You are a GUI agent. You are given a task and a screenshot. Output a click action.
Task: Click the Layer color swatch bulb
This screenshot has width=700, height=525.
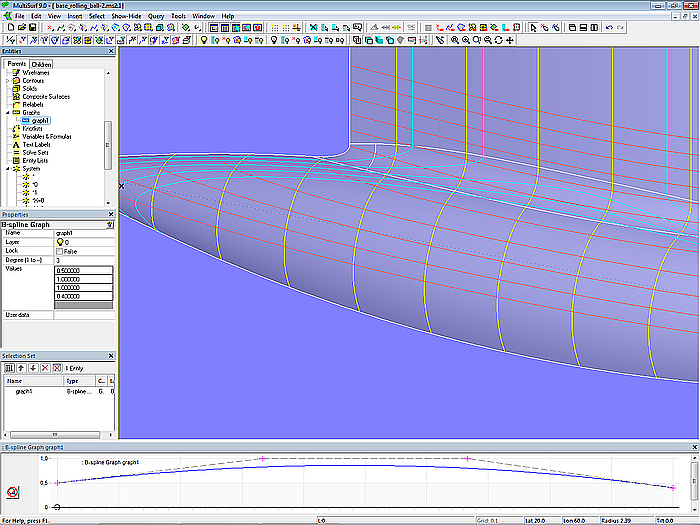60,242
